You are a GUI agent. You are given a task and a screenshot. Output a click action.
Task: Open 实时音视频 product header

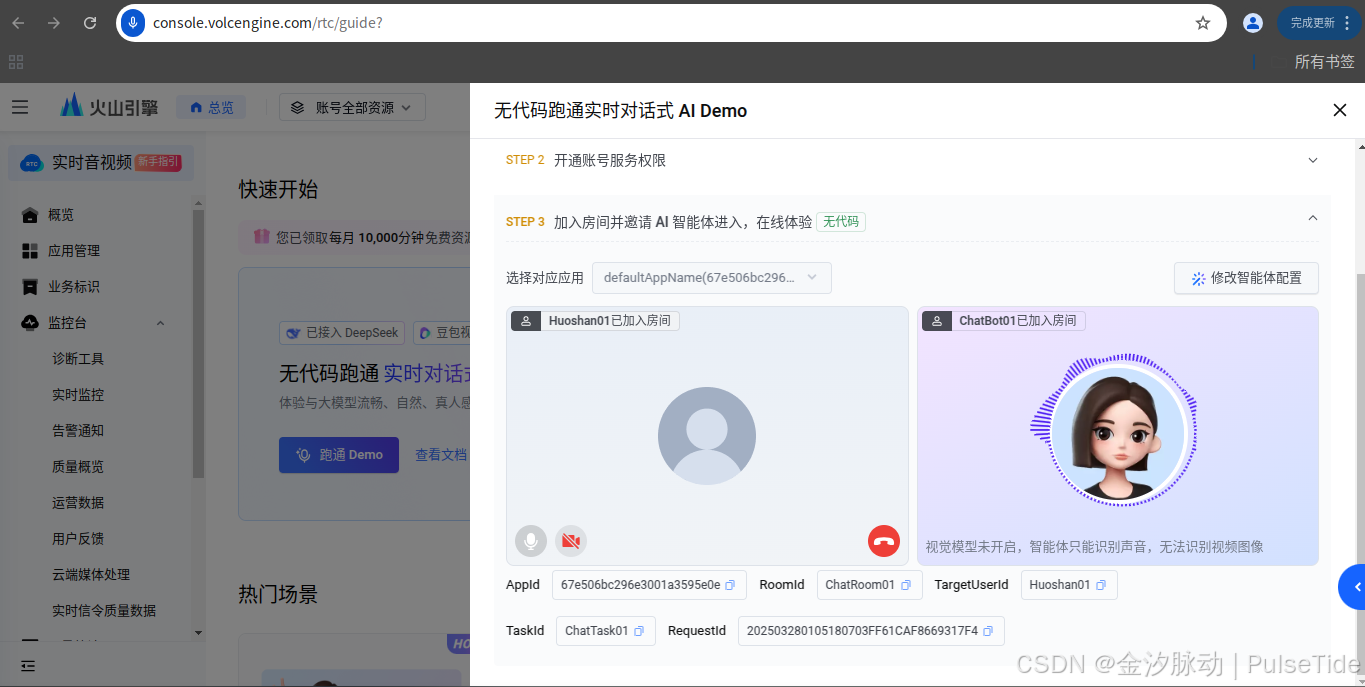click(100, 162)
